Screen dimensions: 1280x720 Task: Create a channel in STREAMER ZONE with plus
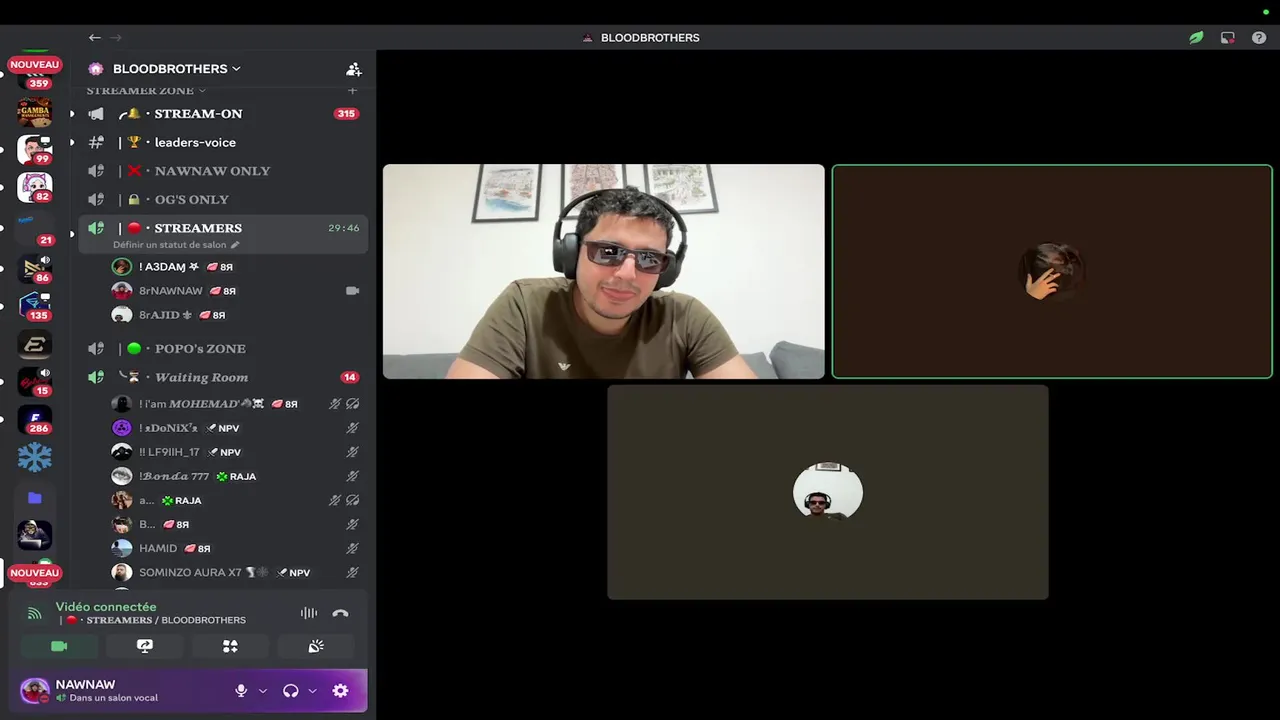352,90
